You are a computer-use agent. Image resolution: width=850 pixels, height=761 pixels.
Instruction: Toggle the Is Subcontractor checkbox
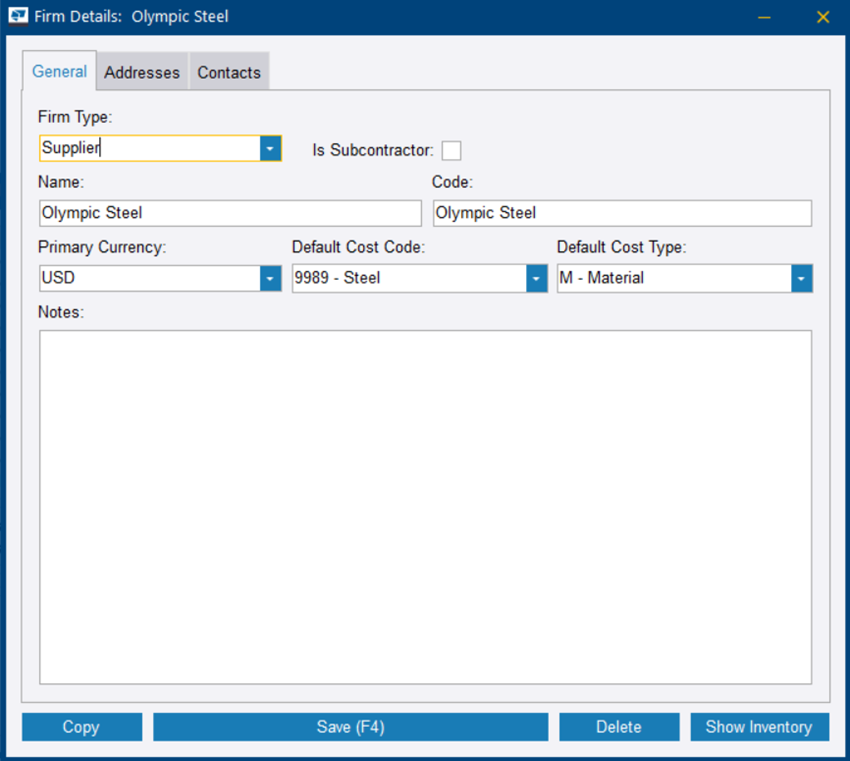[452, 150]
